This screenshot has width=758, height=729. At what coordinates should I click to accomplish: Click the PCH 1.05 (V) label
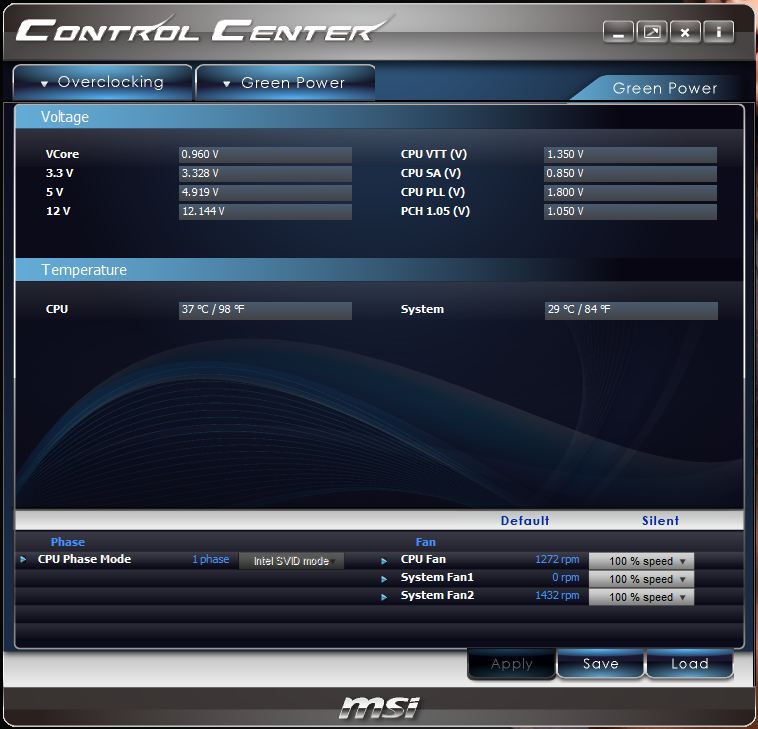pyautogui.click(x=435, y=211)
